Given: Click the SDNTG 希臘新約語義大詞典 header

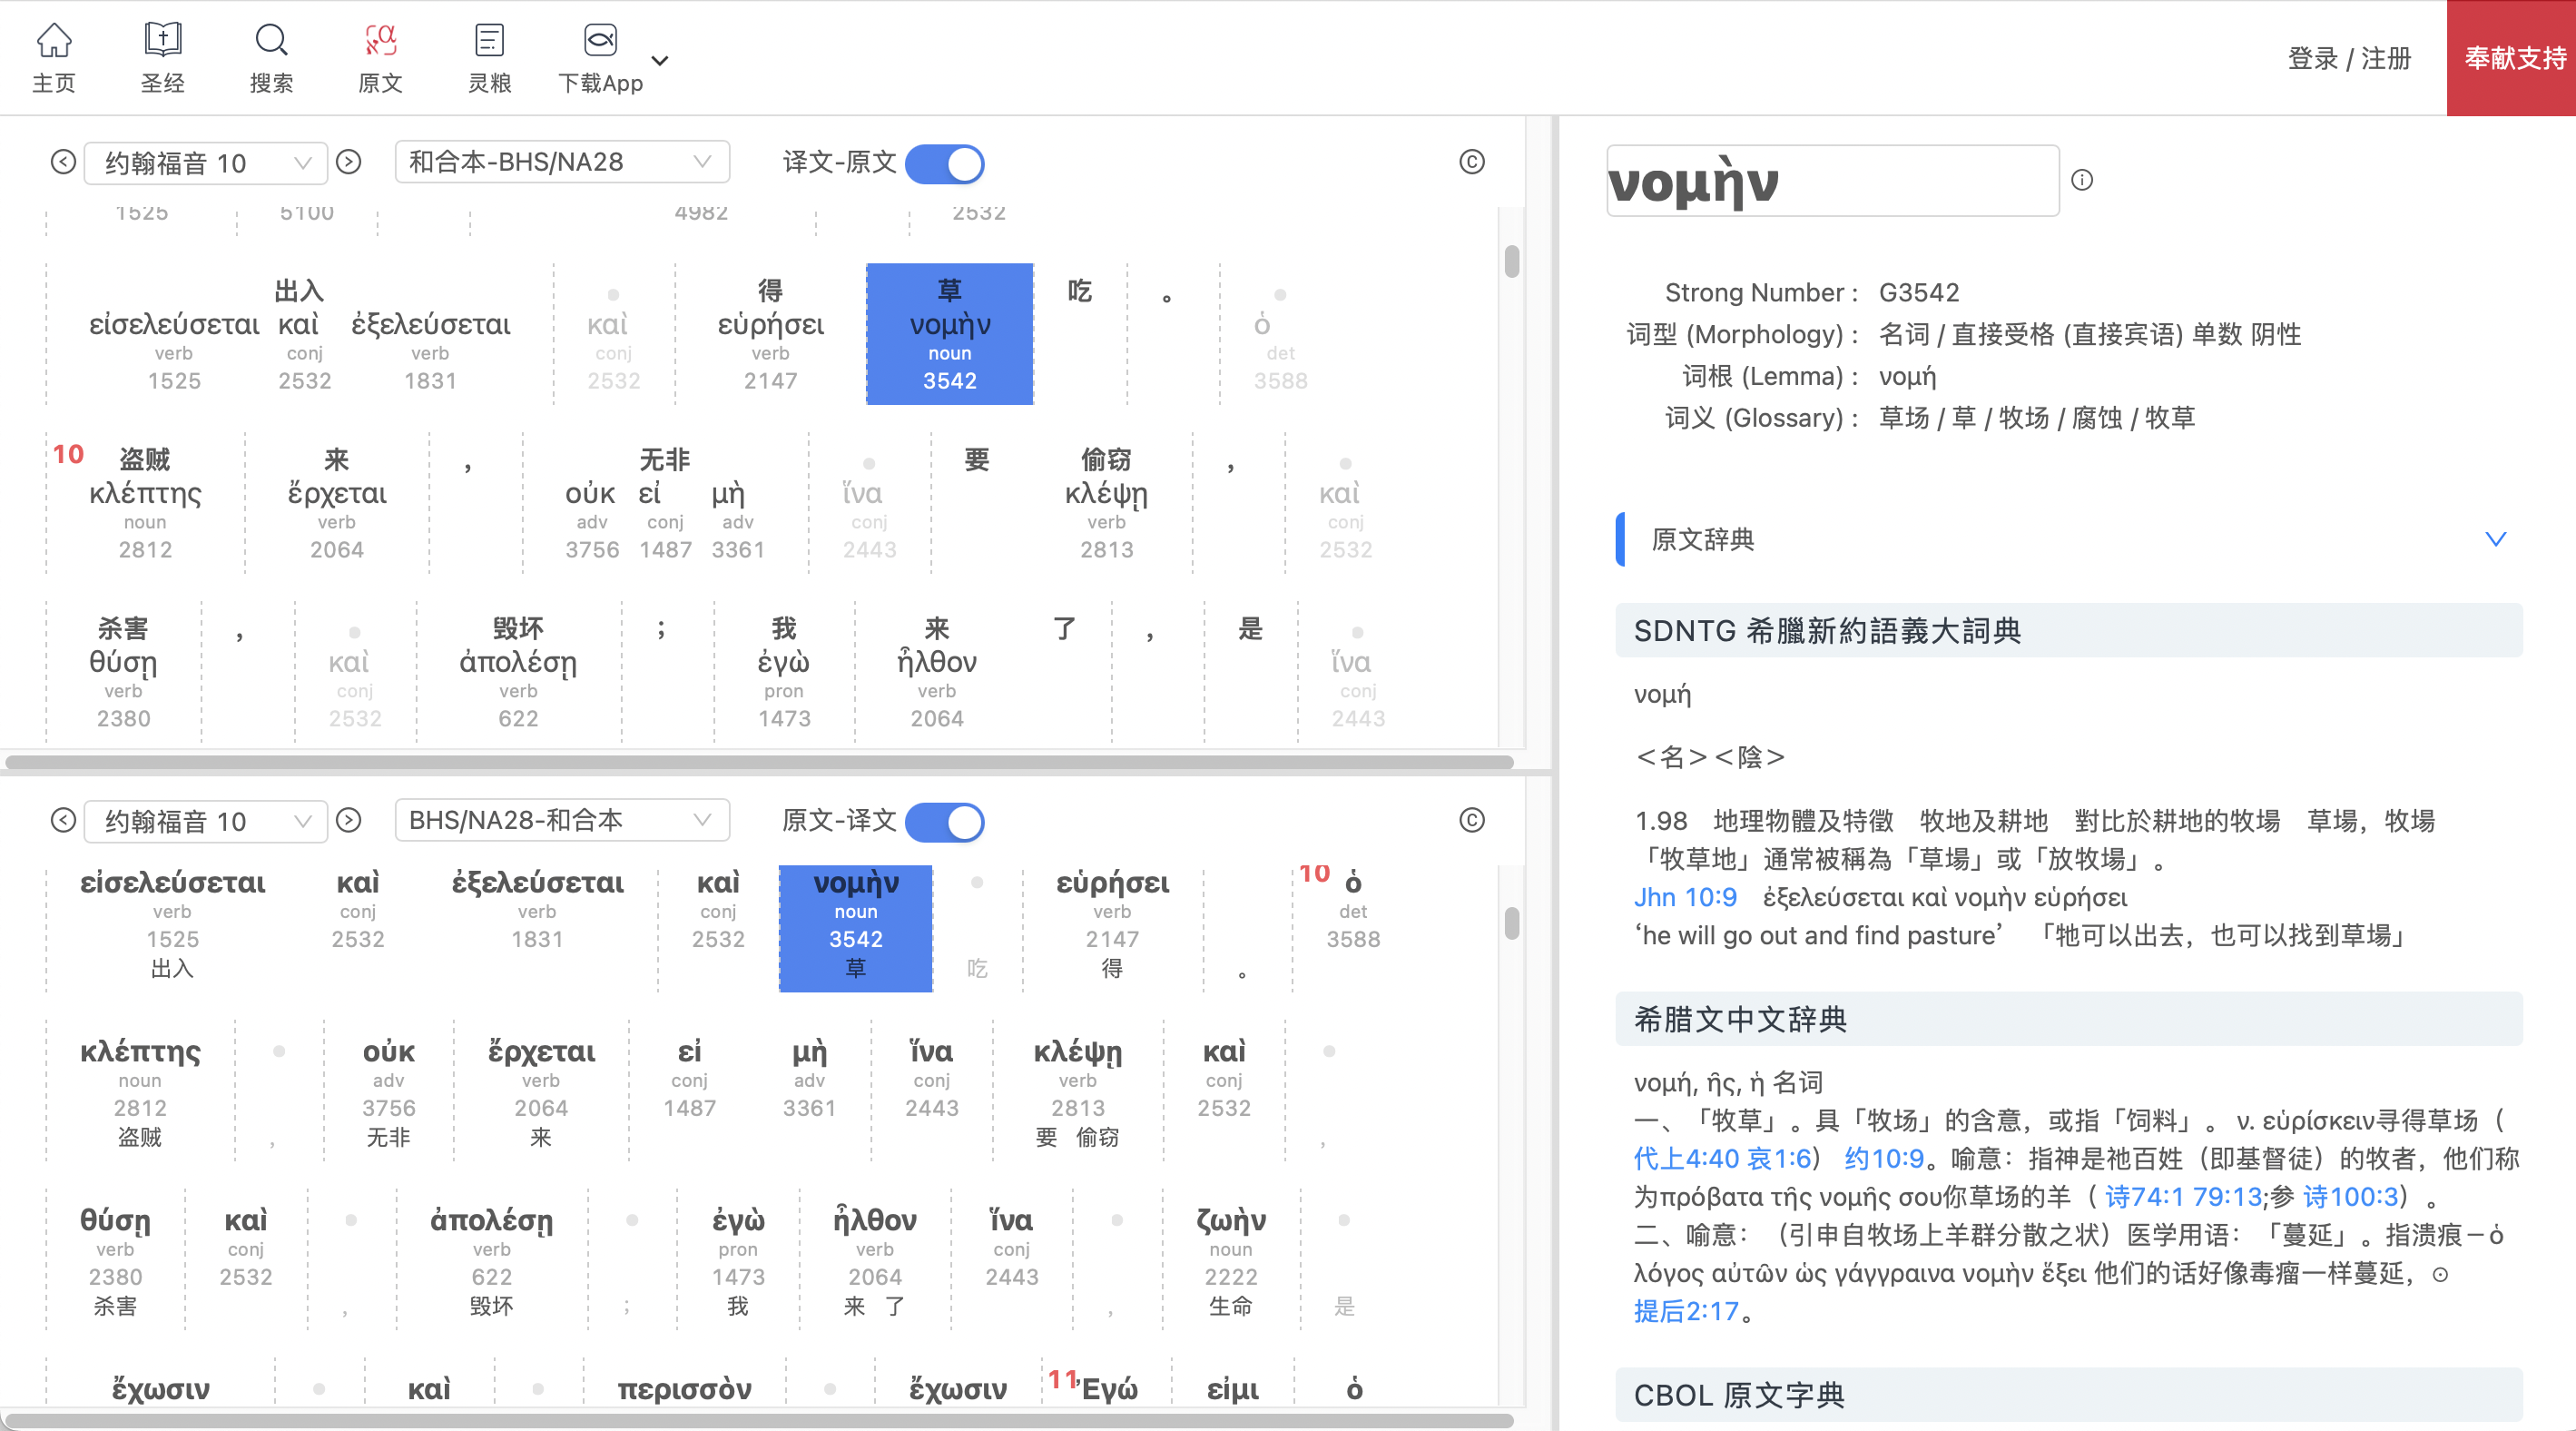Looking at the screenshot, I should pyautogui.click(x=2069, y=631).
